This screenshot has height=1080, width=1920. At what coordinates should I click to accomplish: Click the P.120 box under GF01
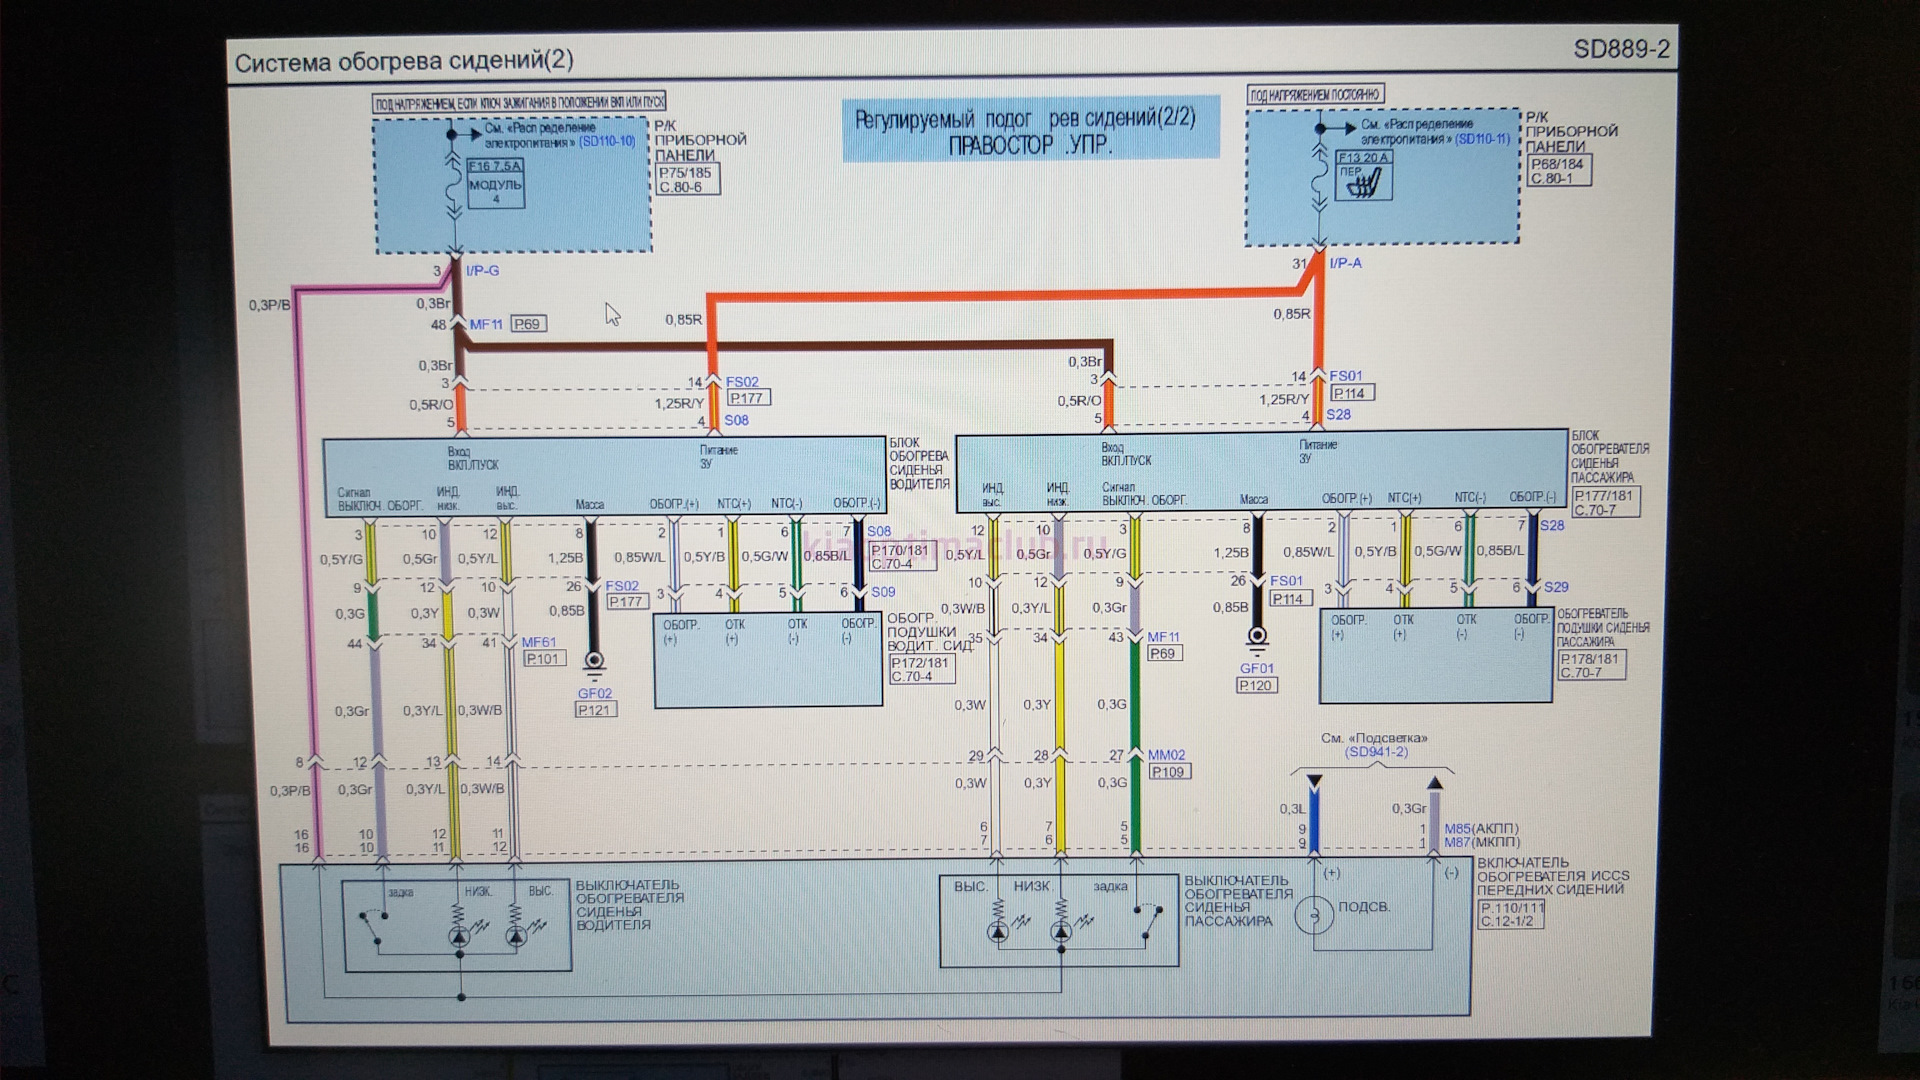[x=1256, y=686]
